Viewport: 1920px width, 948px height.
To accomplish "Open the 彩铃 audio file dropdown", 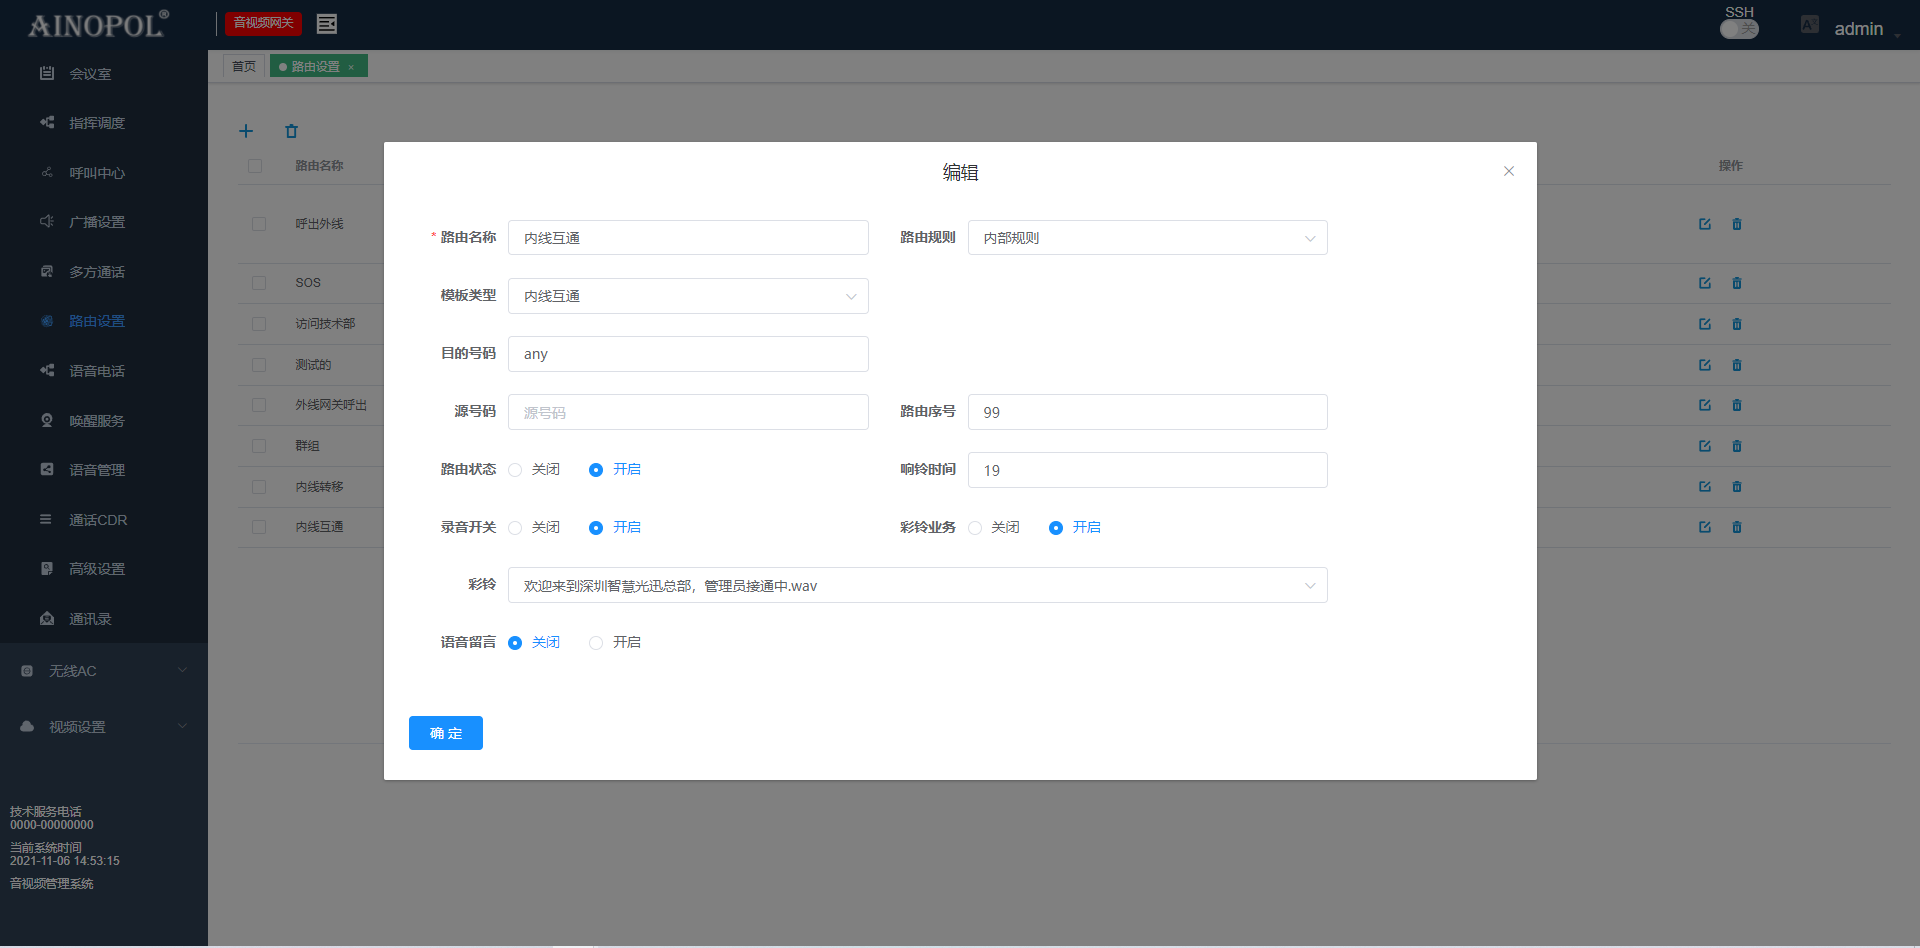I will (917, 586).
